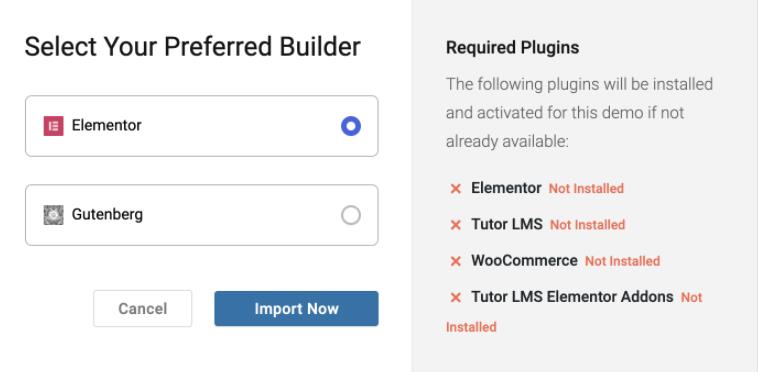Select the Gutenberg radio button
This screenshot has height=372, width=758.
click(351, 215)
